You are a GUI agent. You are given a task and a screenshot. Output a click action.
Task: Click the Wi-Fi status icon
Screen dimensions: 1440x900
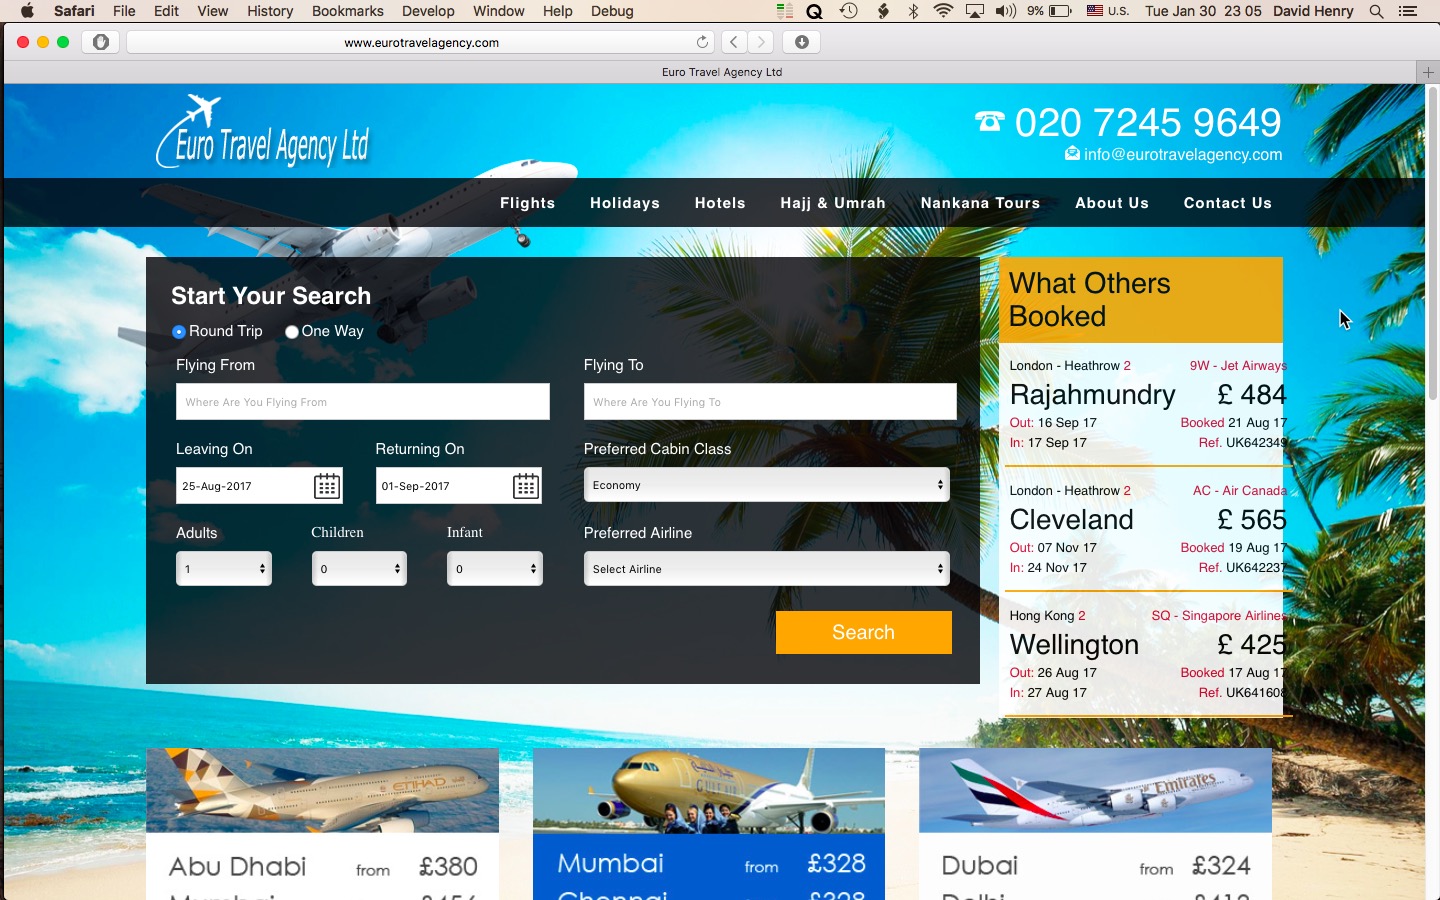(943, 11)
